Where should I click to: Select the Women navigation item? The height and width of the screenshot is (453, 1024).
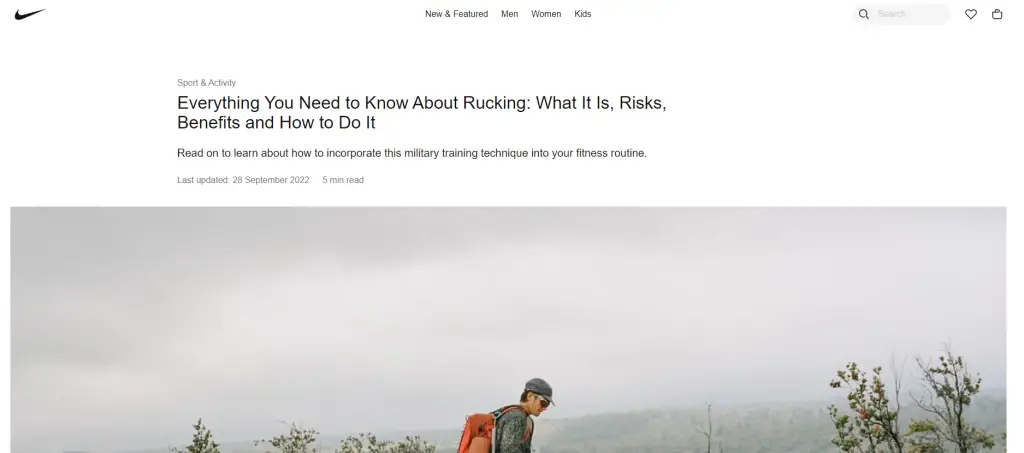click(x=546, y=14)
